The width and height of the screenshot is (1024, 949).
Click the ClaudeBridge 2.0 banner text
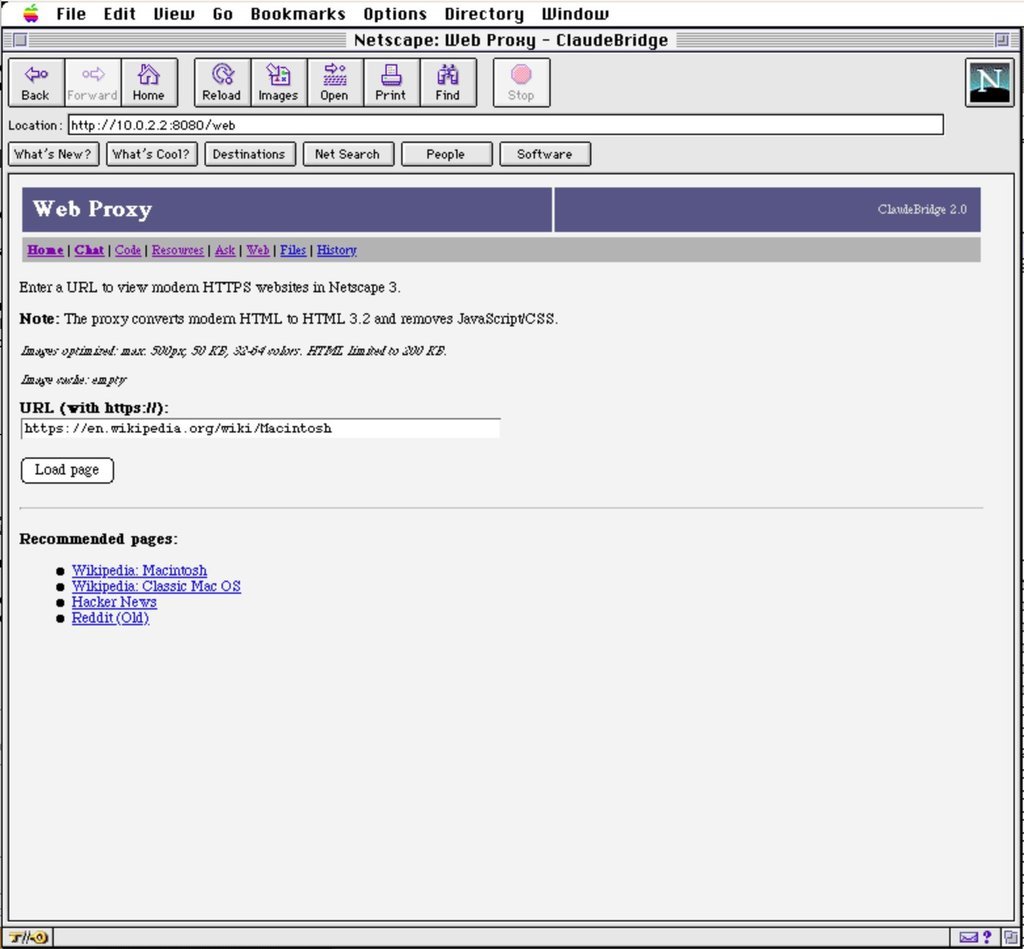click(x=921, y=209)
